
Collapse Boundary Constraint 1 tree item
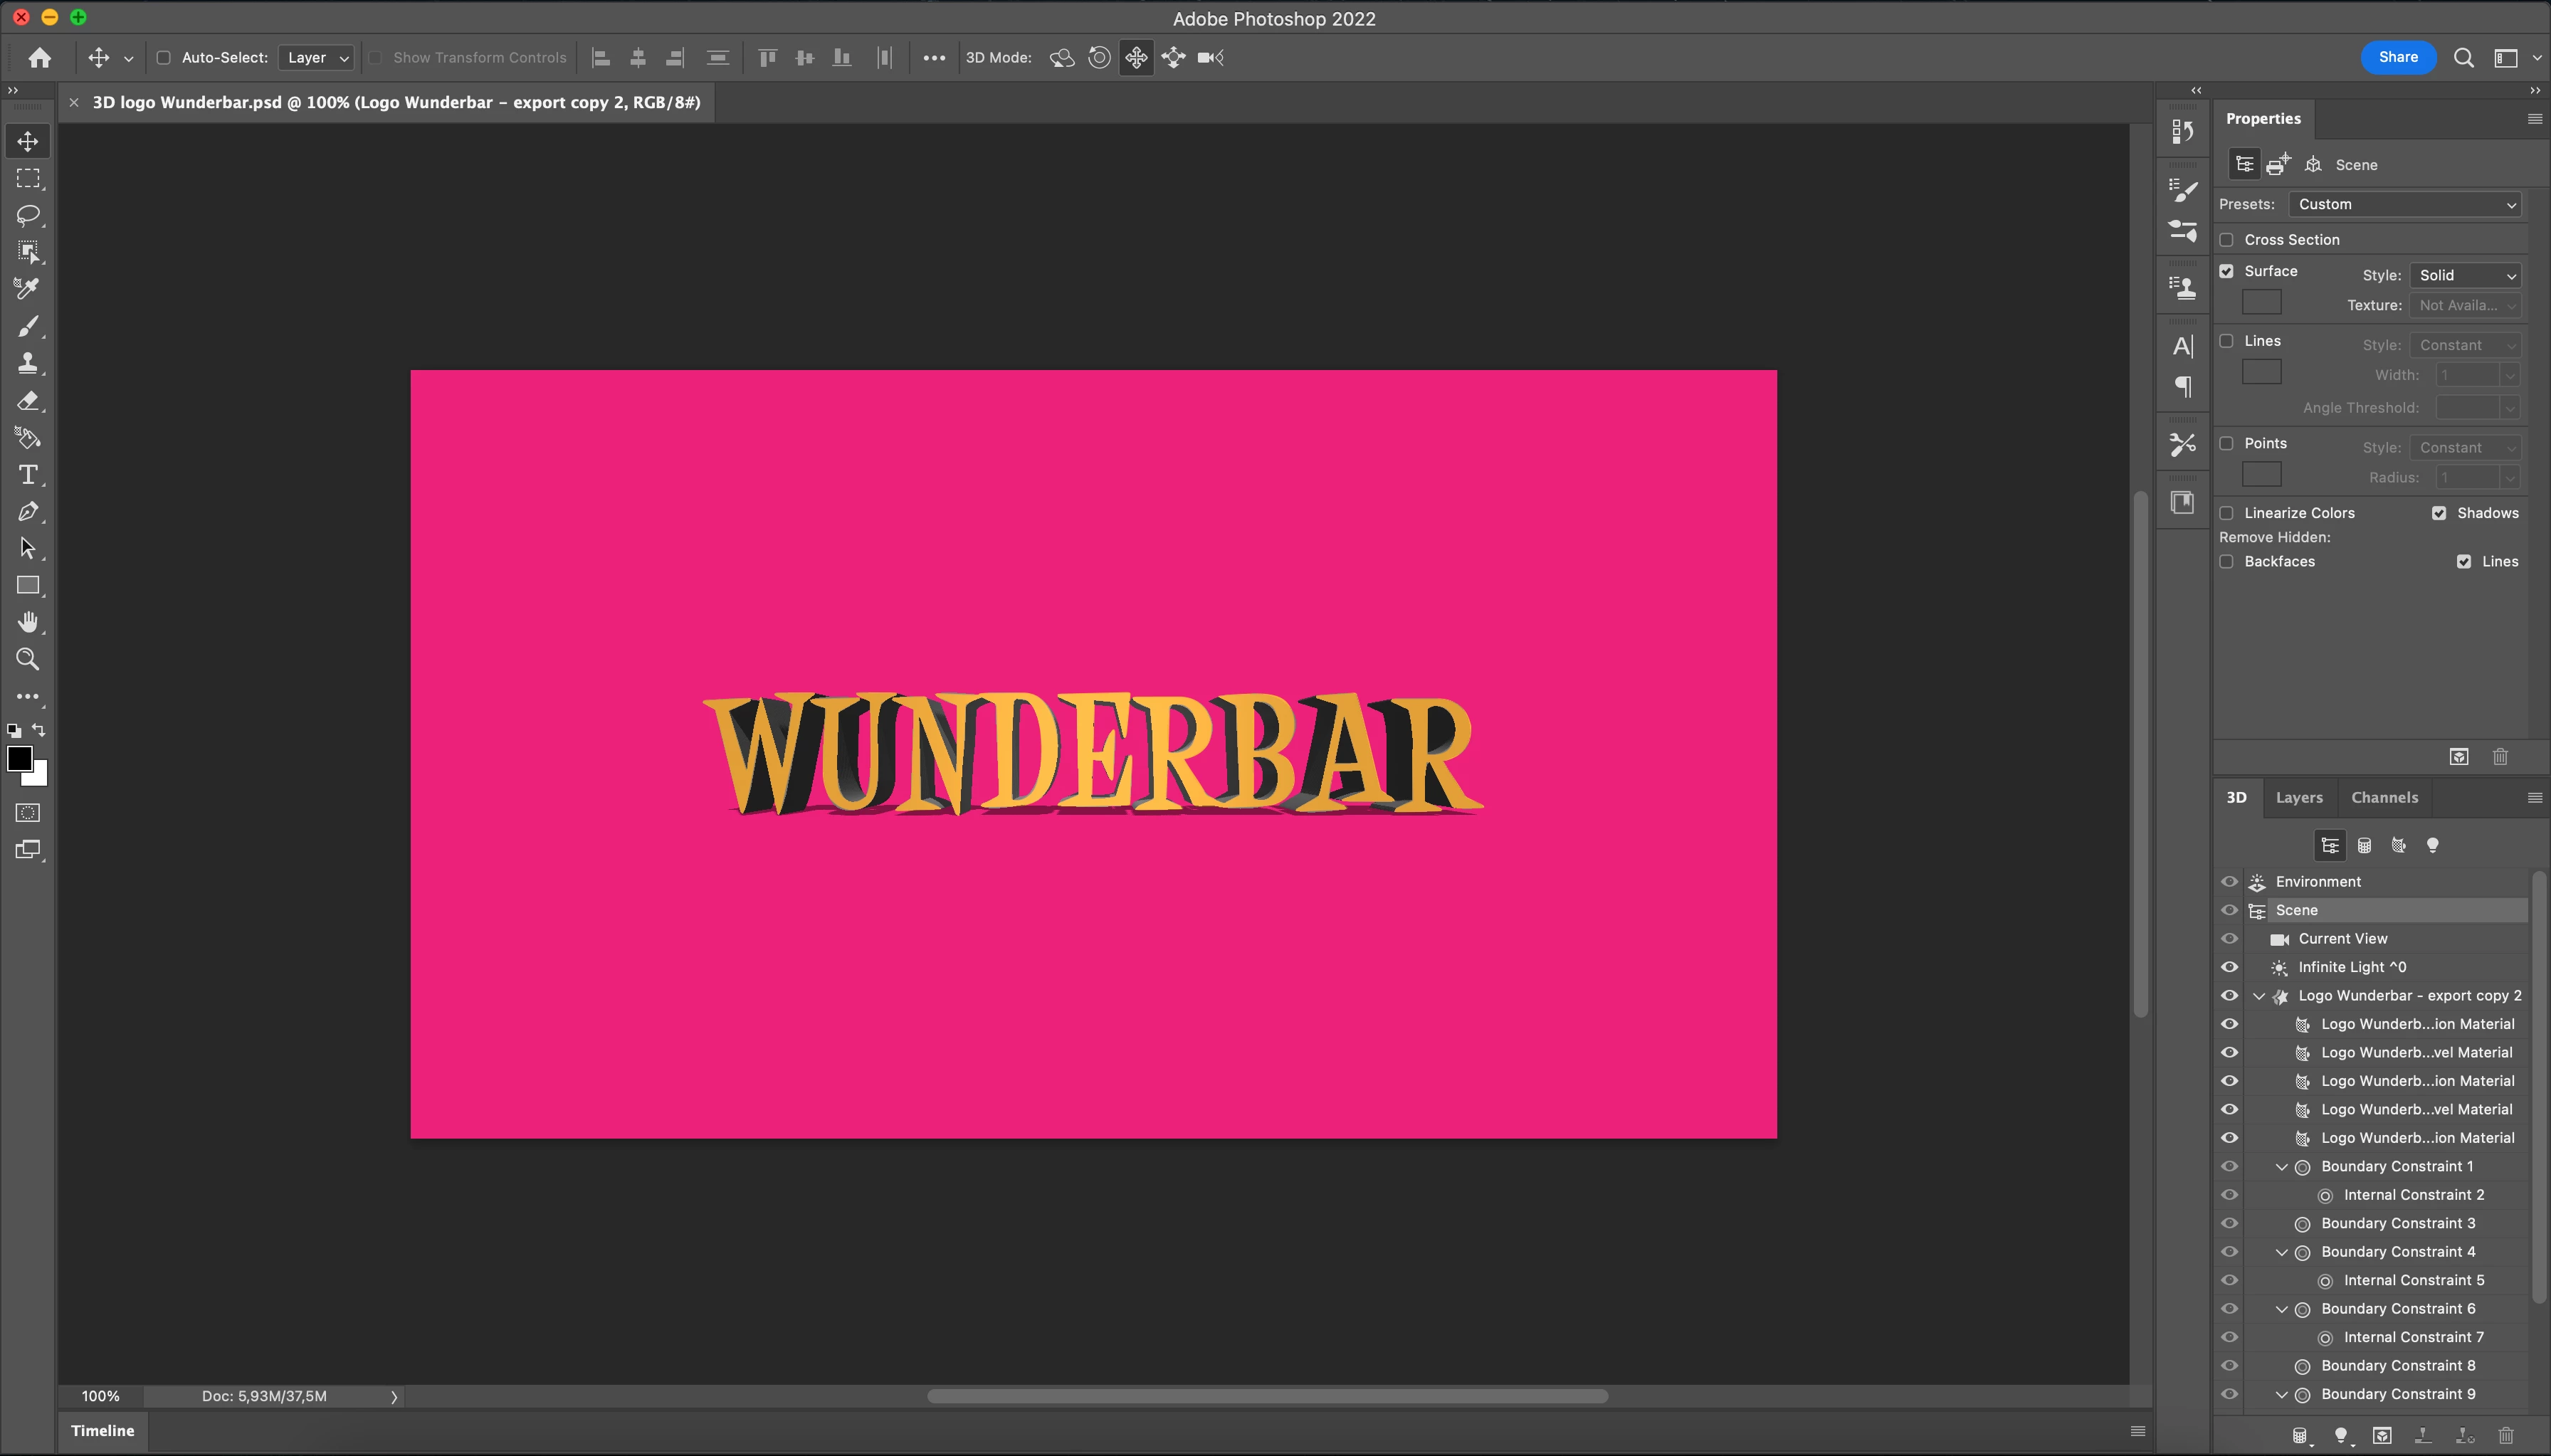2281,1167
